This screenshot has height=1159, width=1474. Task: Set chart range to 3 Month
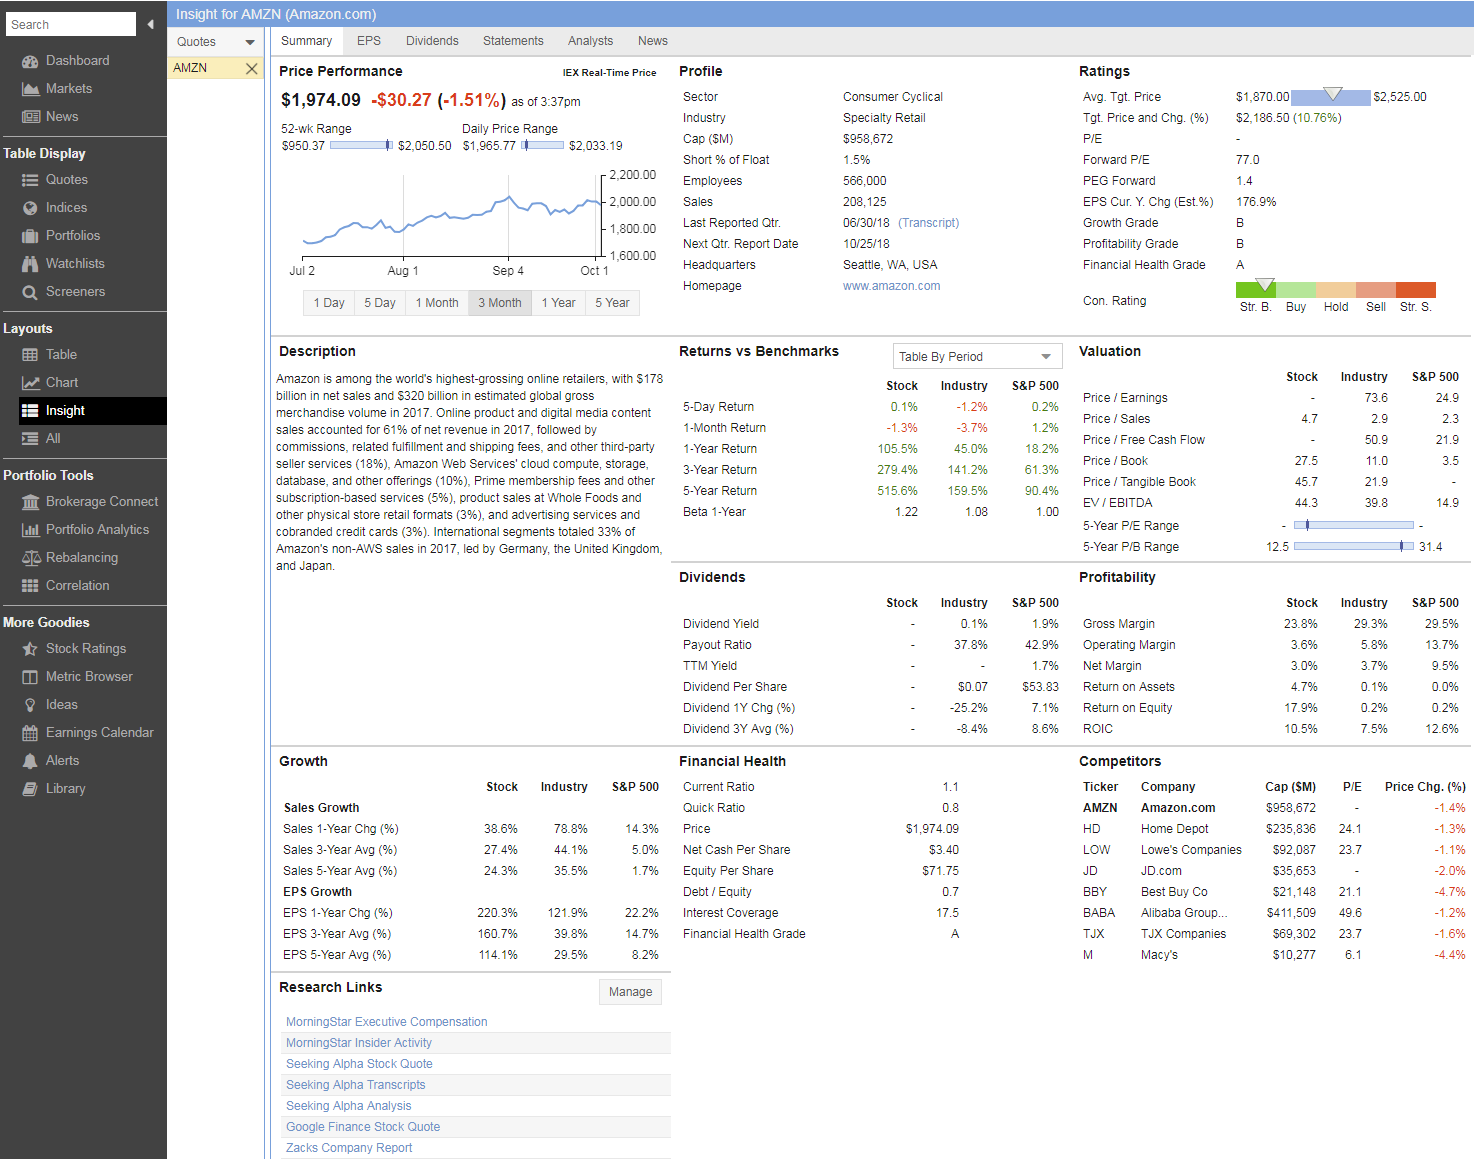[500, 303]
